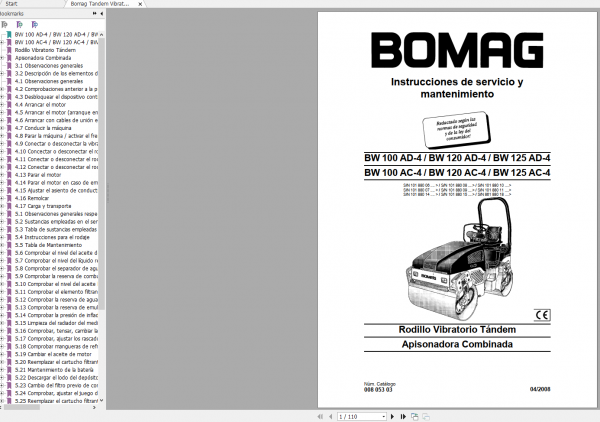Viewport: 600px width, 422px height.
Task: Open bookmark 4.14 Parar el motor en caso
Action: [x=56, y=182]
